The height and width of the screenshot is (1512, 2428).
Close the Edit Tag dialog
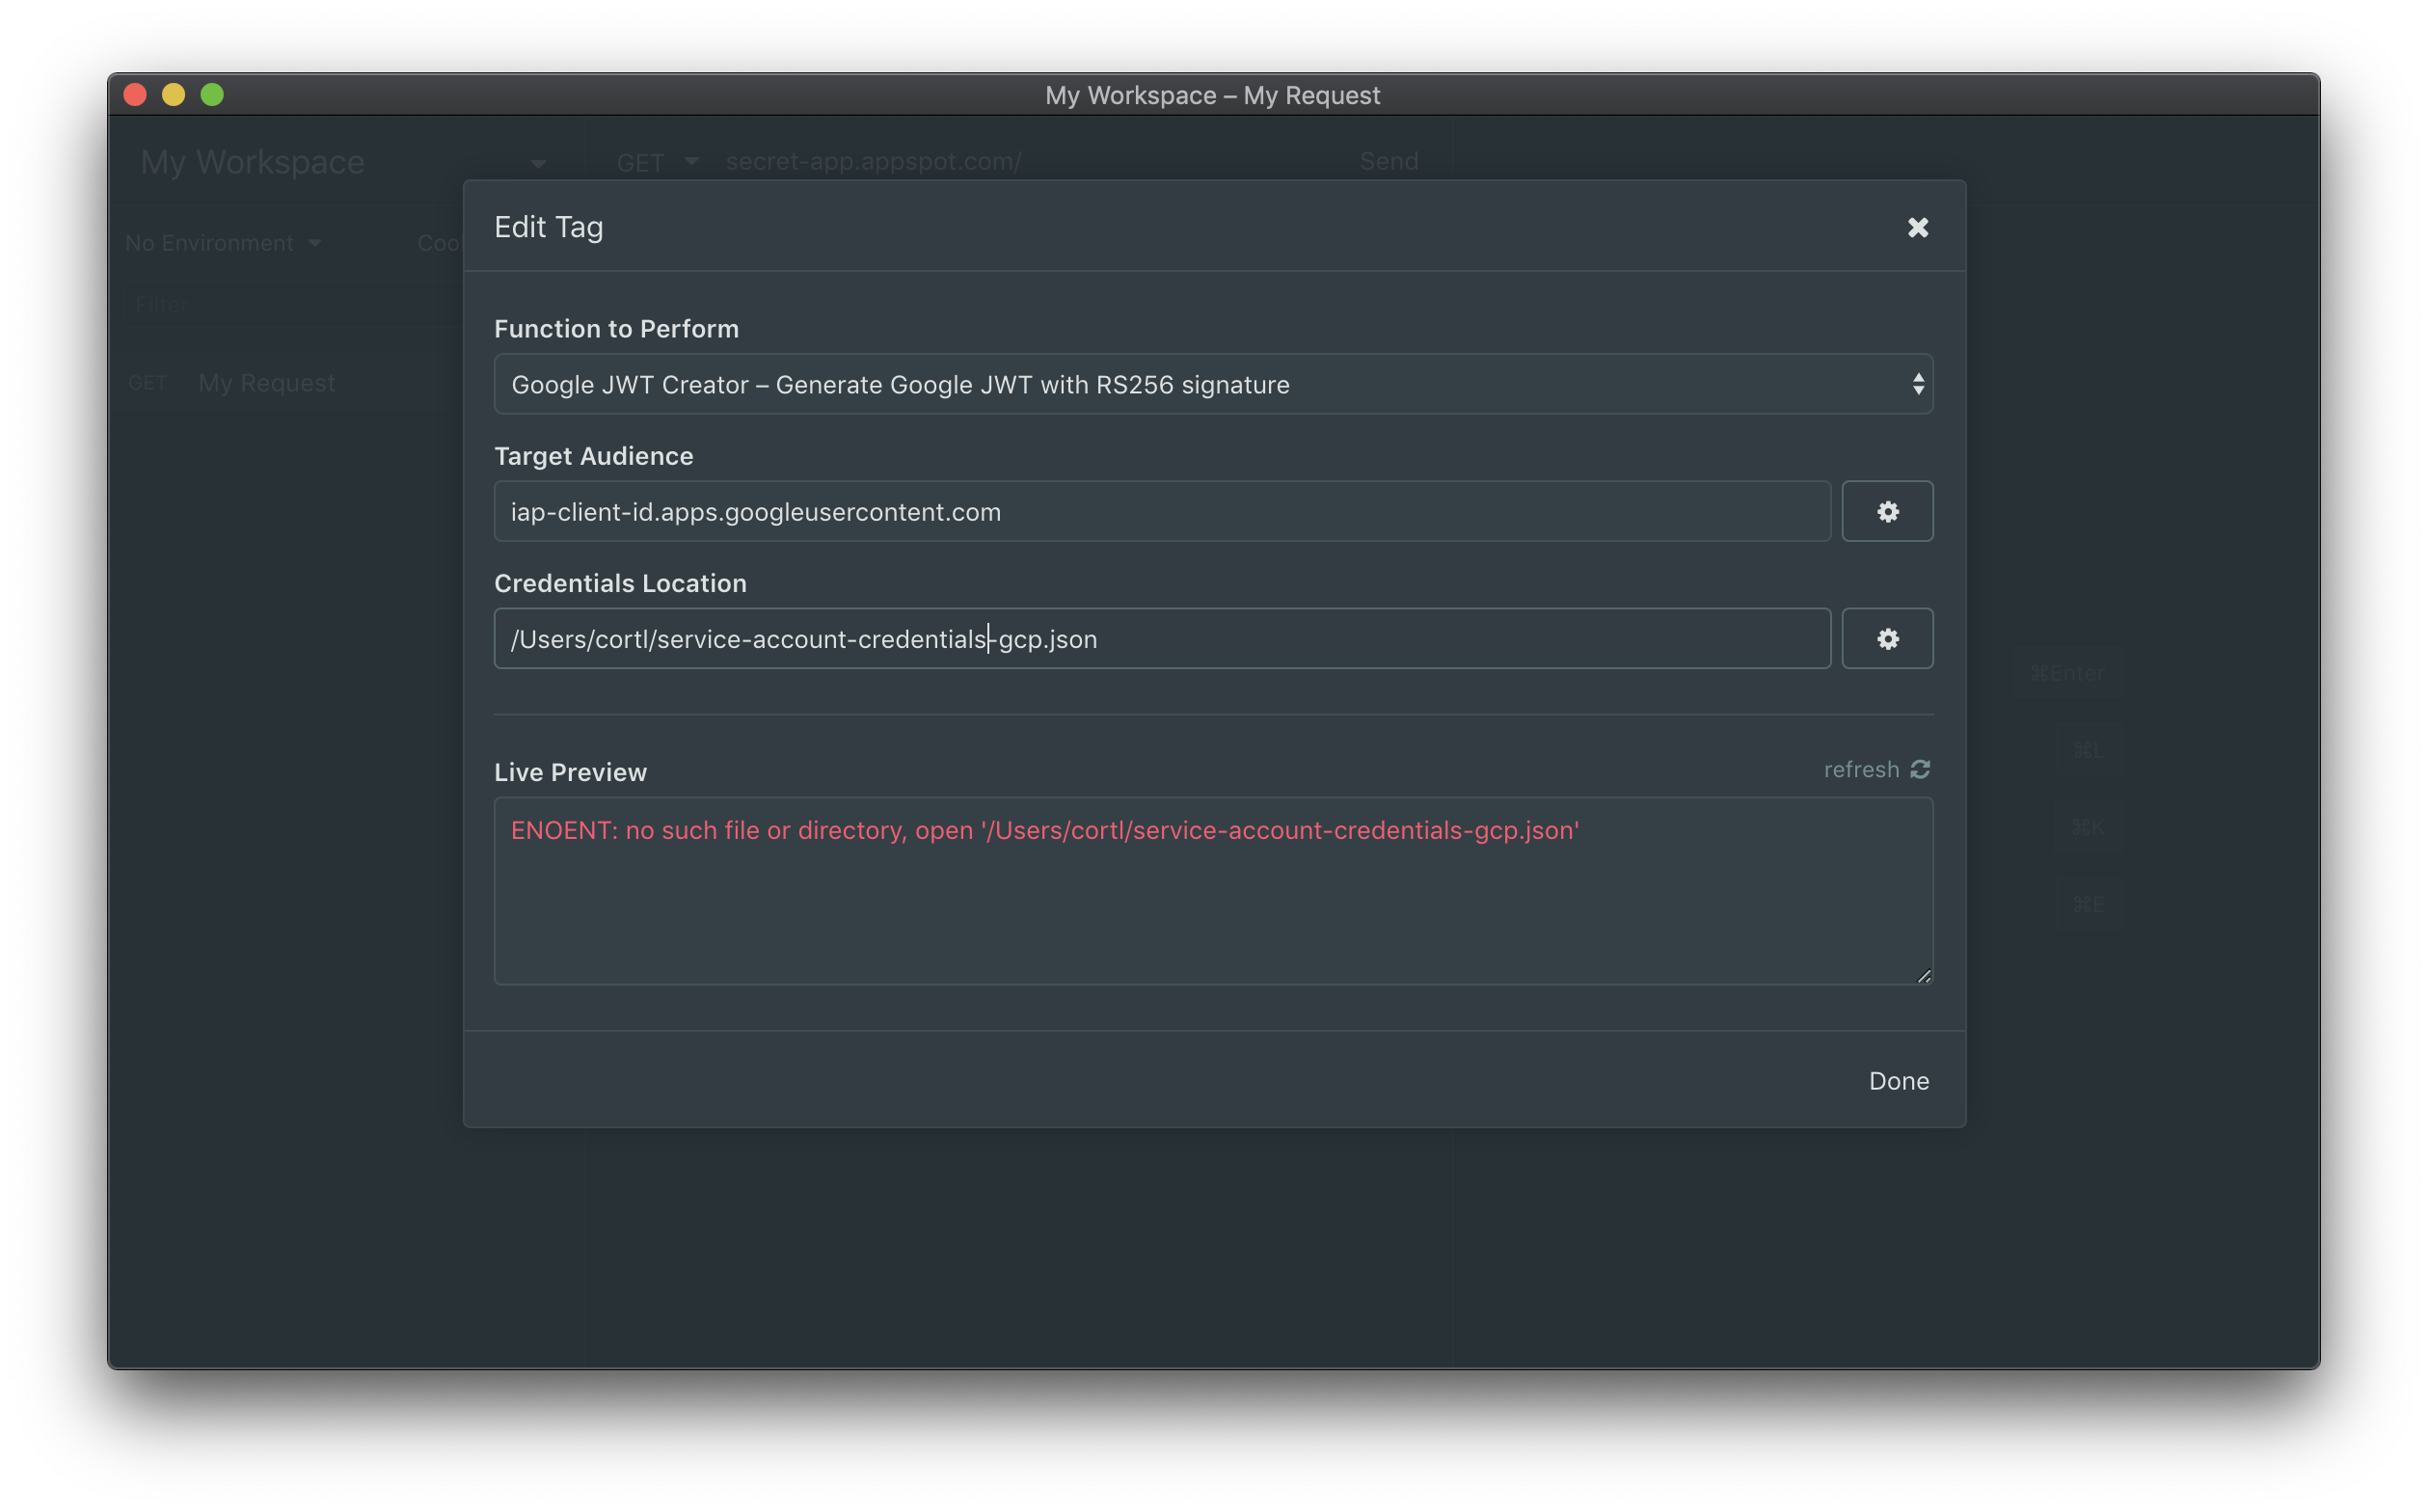point(1920,227)
